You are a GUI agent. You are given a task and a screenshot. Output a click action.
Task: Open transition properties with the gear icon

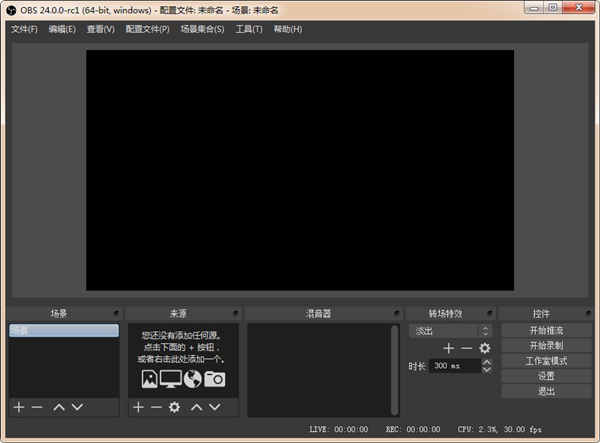[x=485, y=348]
